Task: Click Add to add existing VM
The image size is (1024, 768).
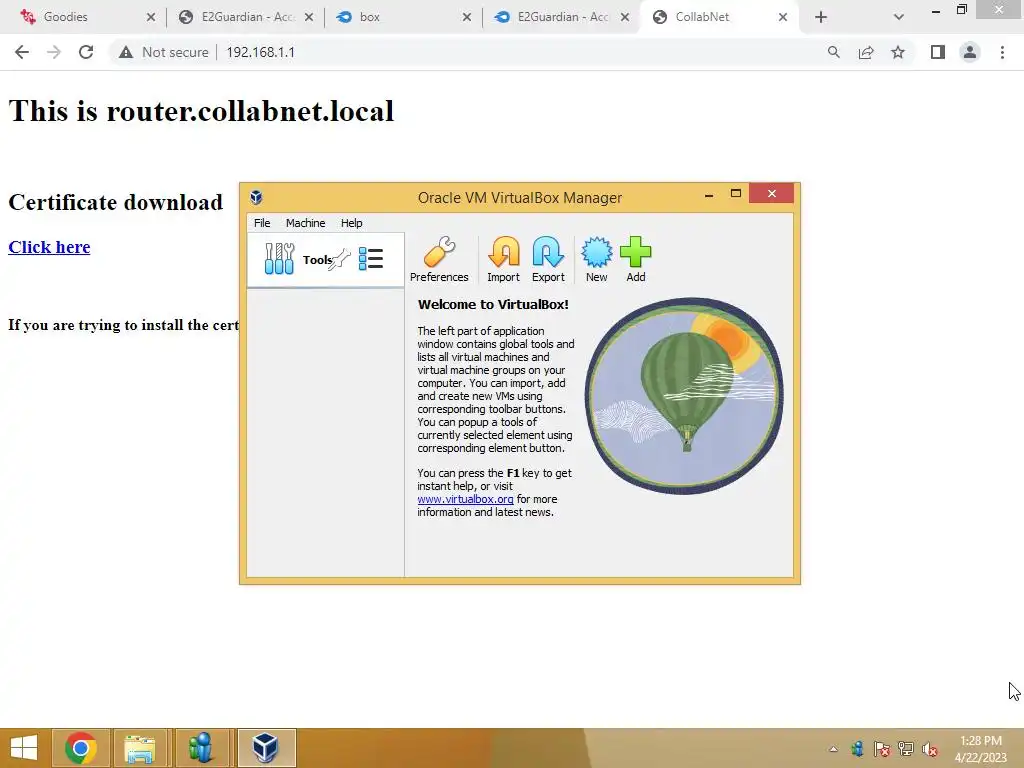Action: click(635, 259)
